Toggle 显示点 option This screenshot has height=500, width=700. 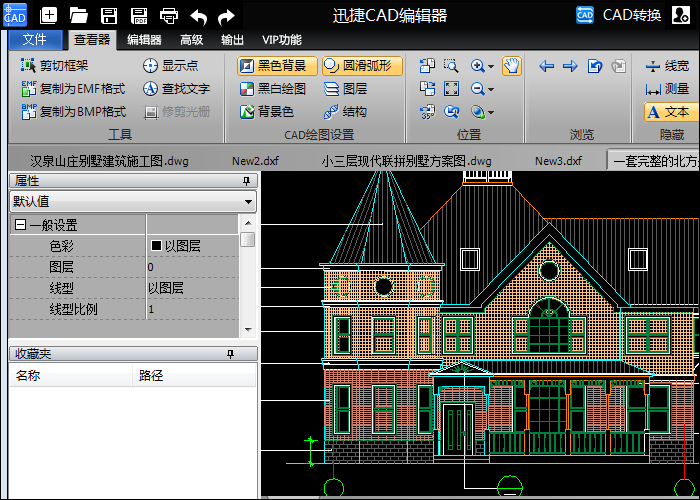click(x=171, y=66)
